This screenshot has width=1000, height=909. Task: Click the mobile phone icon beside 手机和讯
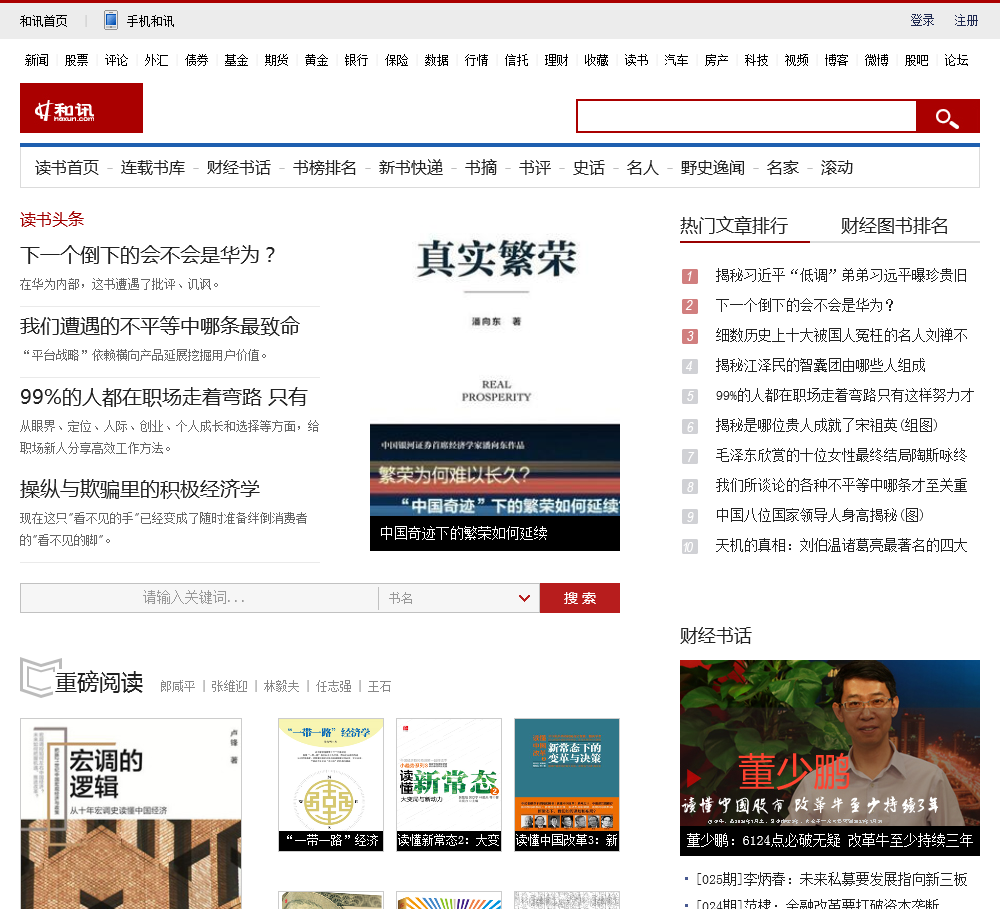click(111, 20)
